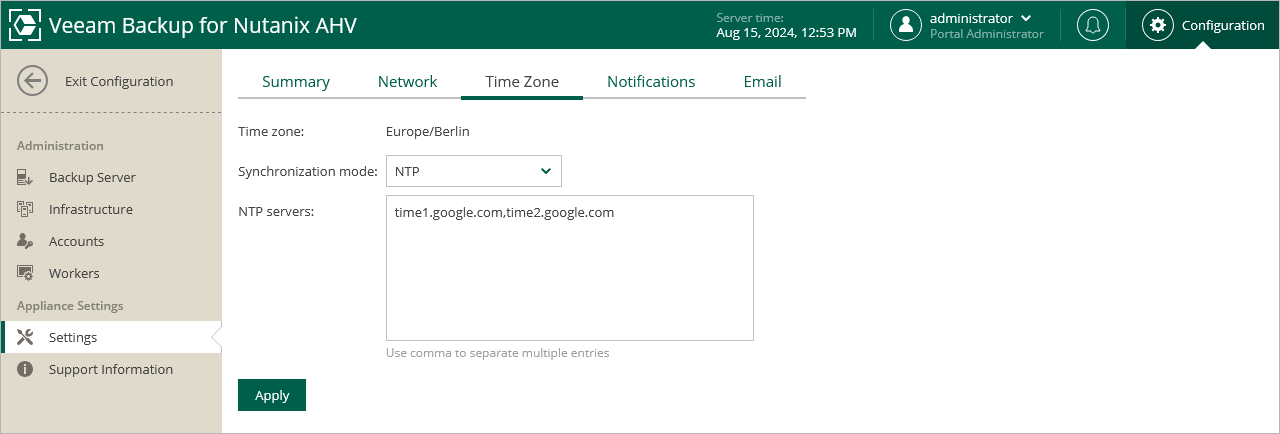
Task: Click the Europe/Berlin time zone value
Action: tap(428, 131)
